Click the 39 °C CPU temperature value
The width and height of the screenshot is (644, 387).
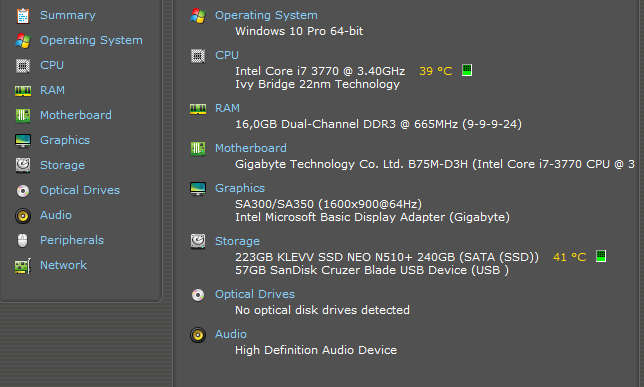click(435, 71)
